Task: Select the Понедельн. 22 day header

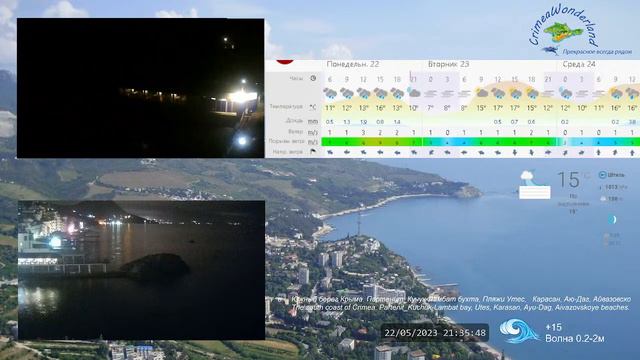Action: click(353, 64)
